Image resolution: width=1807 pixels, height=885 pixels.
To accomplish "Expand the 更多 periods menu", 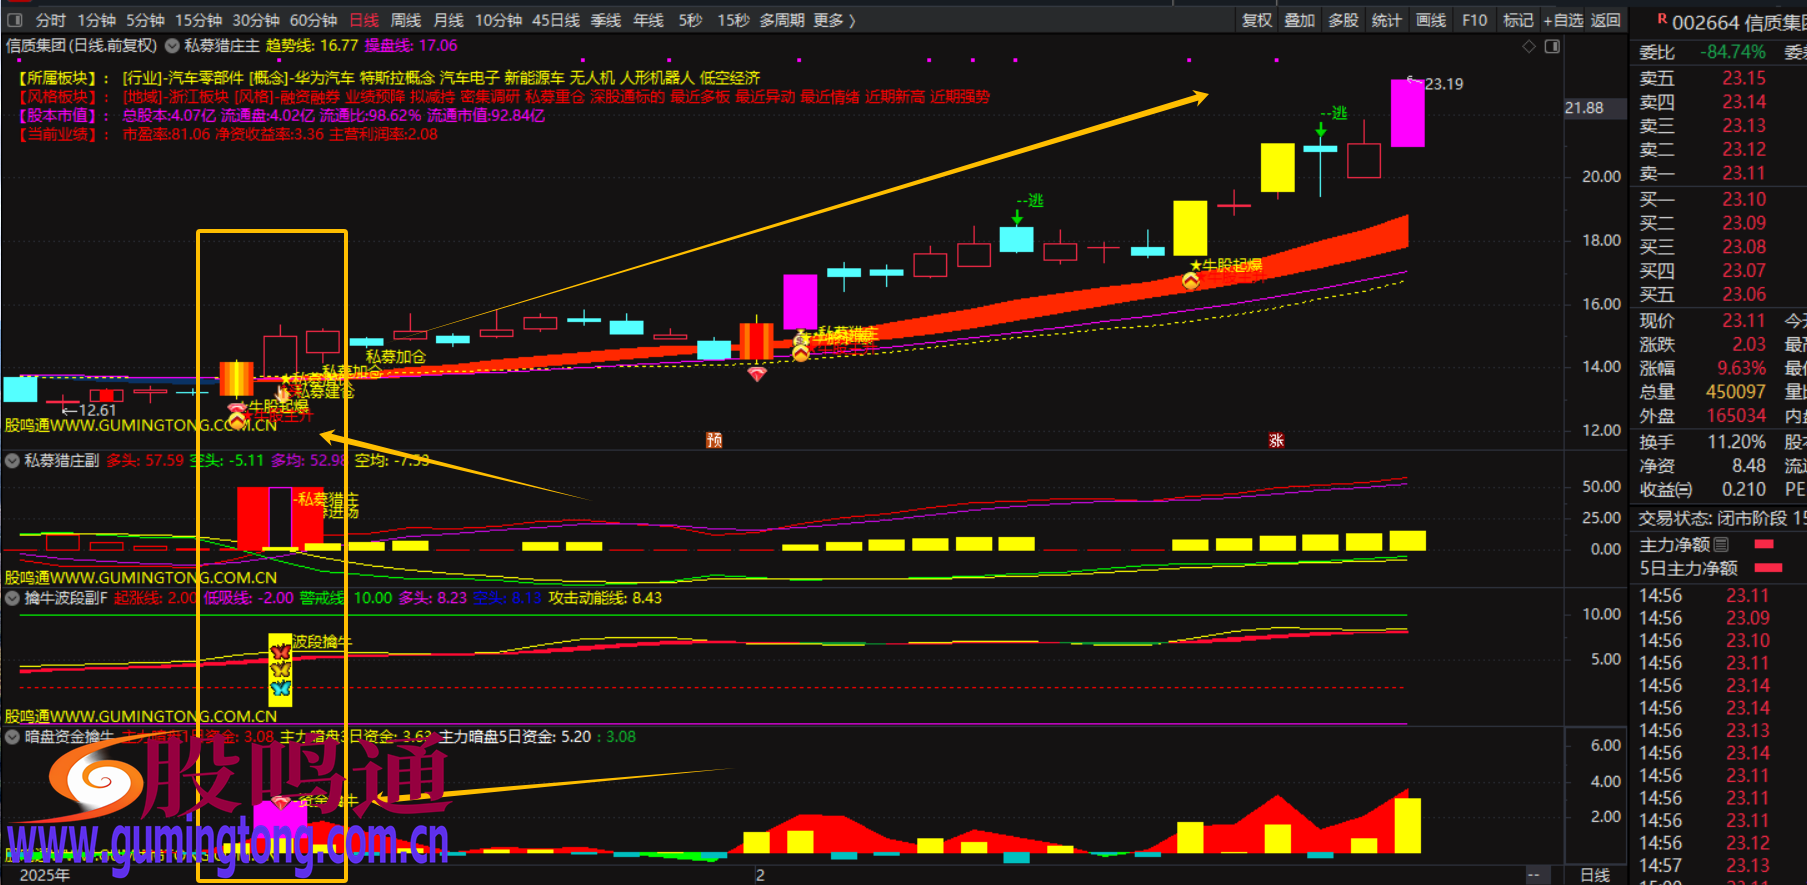I will click(x=834, y=20).
